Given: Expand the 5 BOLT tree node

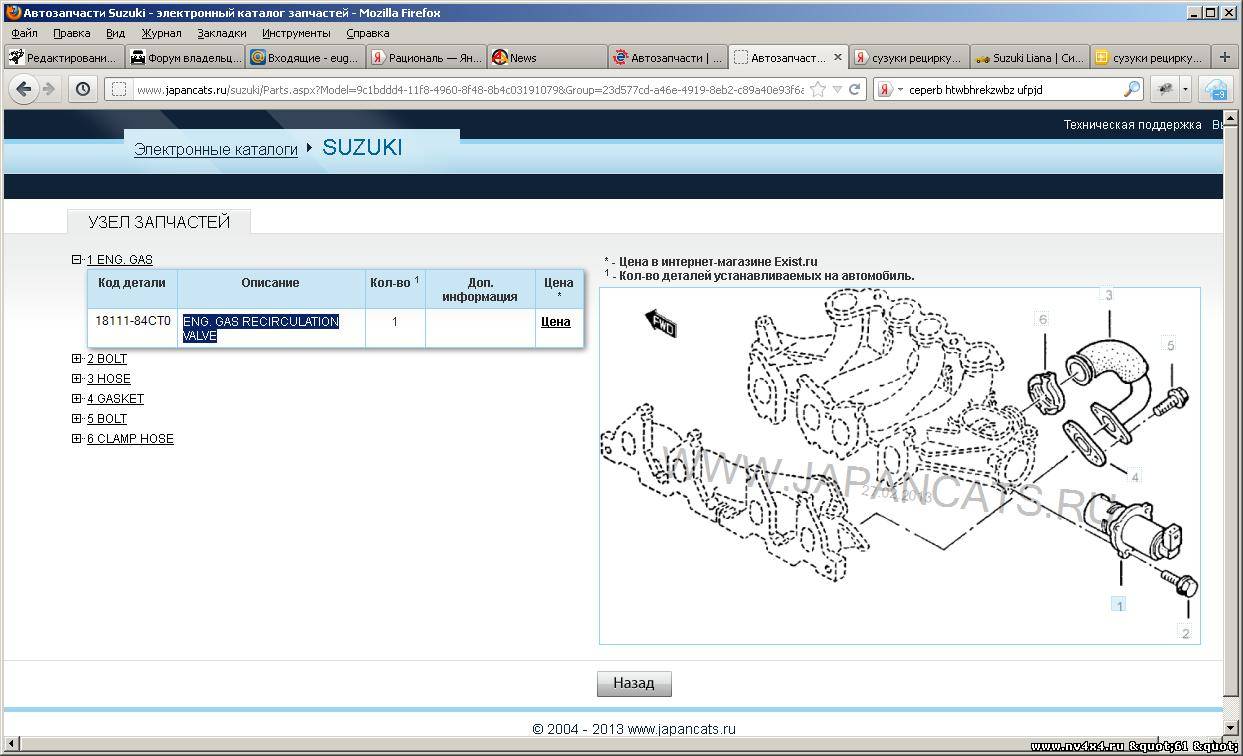Looking at the screenshot, I should [x=77, y=419].
